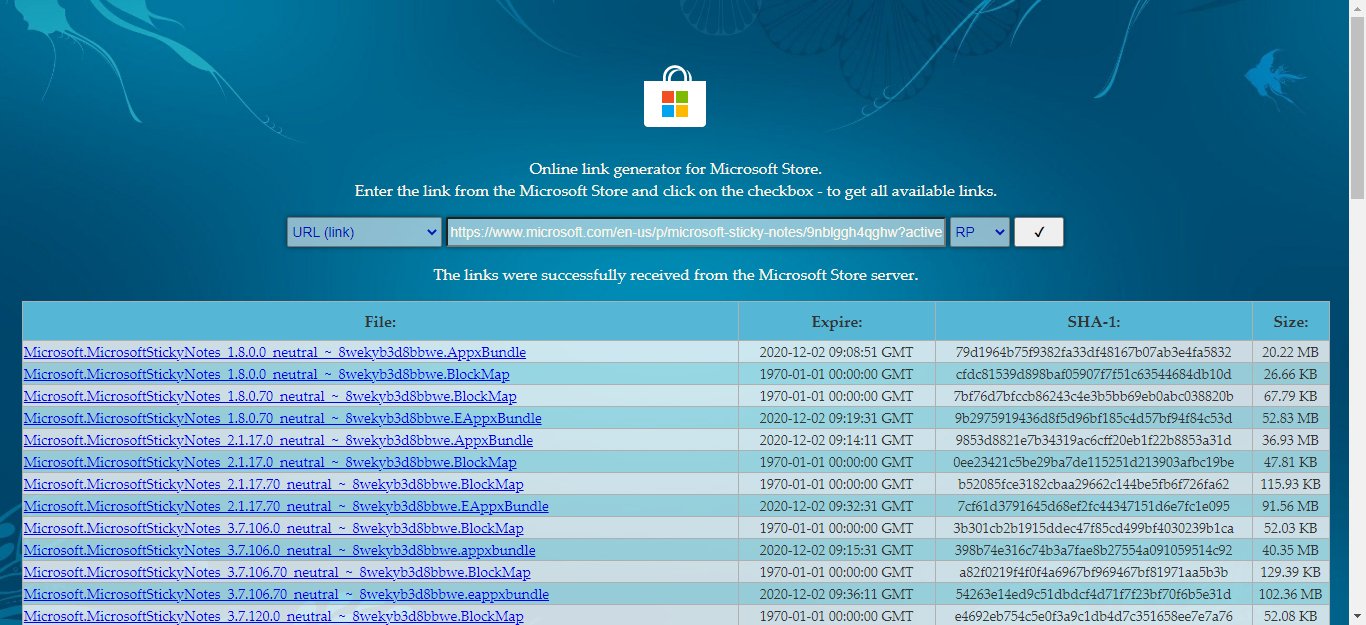Click the '52.03 KB' size cell

tap(1290, 528)
